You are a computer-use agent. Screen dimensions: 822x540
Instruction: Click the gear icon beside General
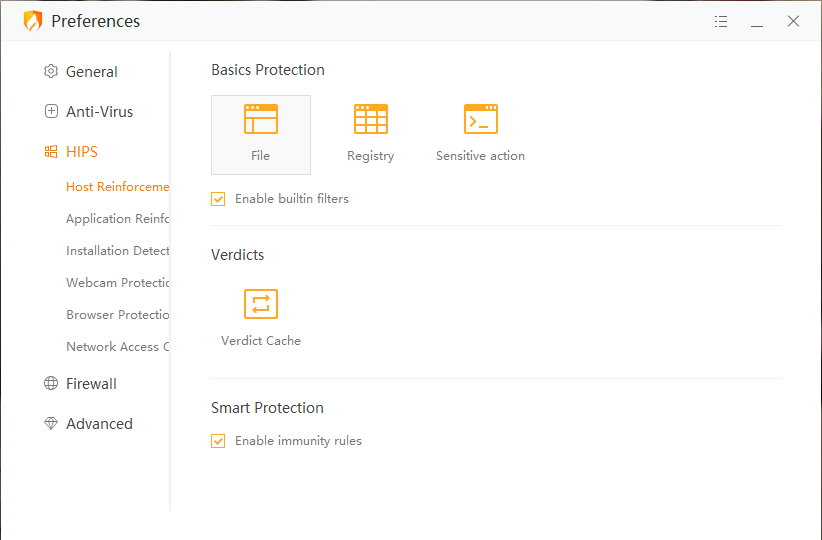[x=51, y=72]
